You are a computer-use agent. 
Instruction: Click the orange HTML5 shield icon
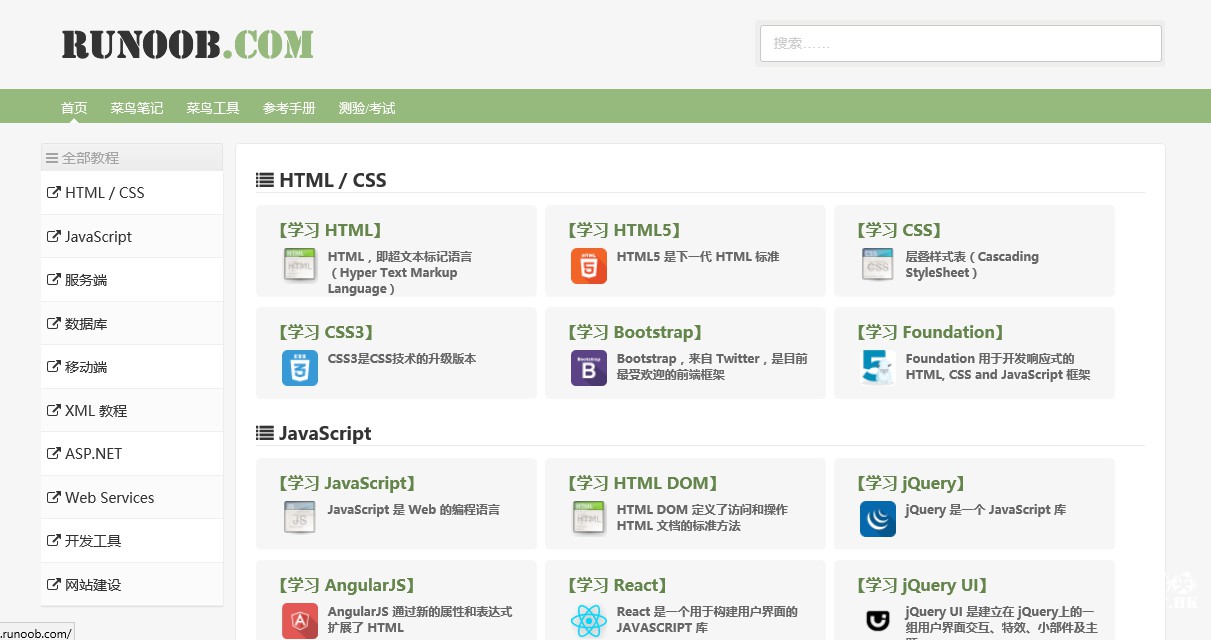click(589, 265)
